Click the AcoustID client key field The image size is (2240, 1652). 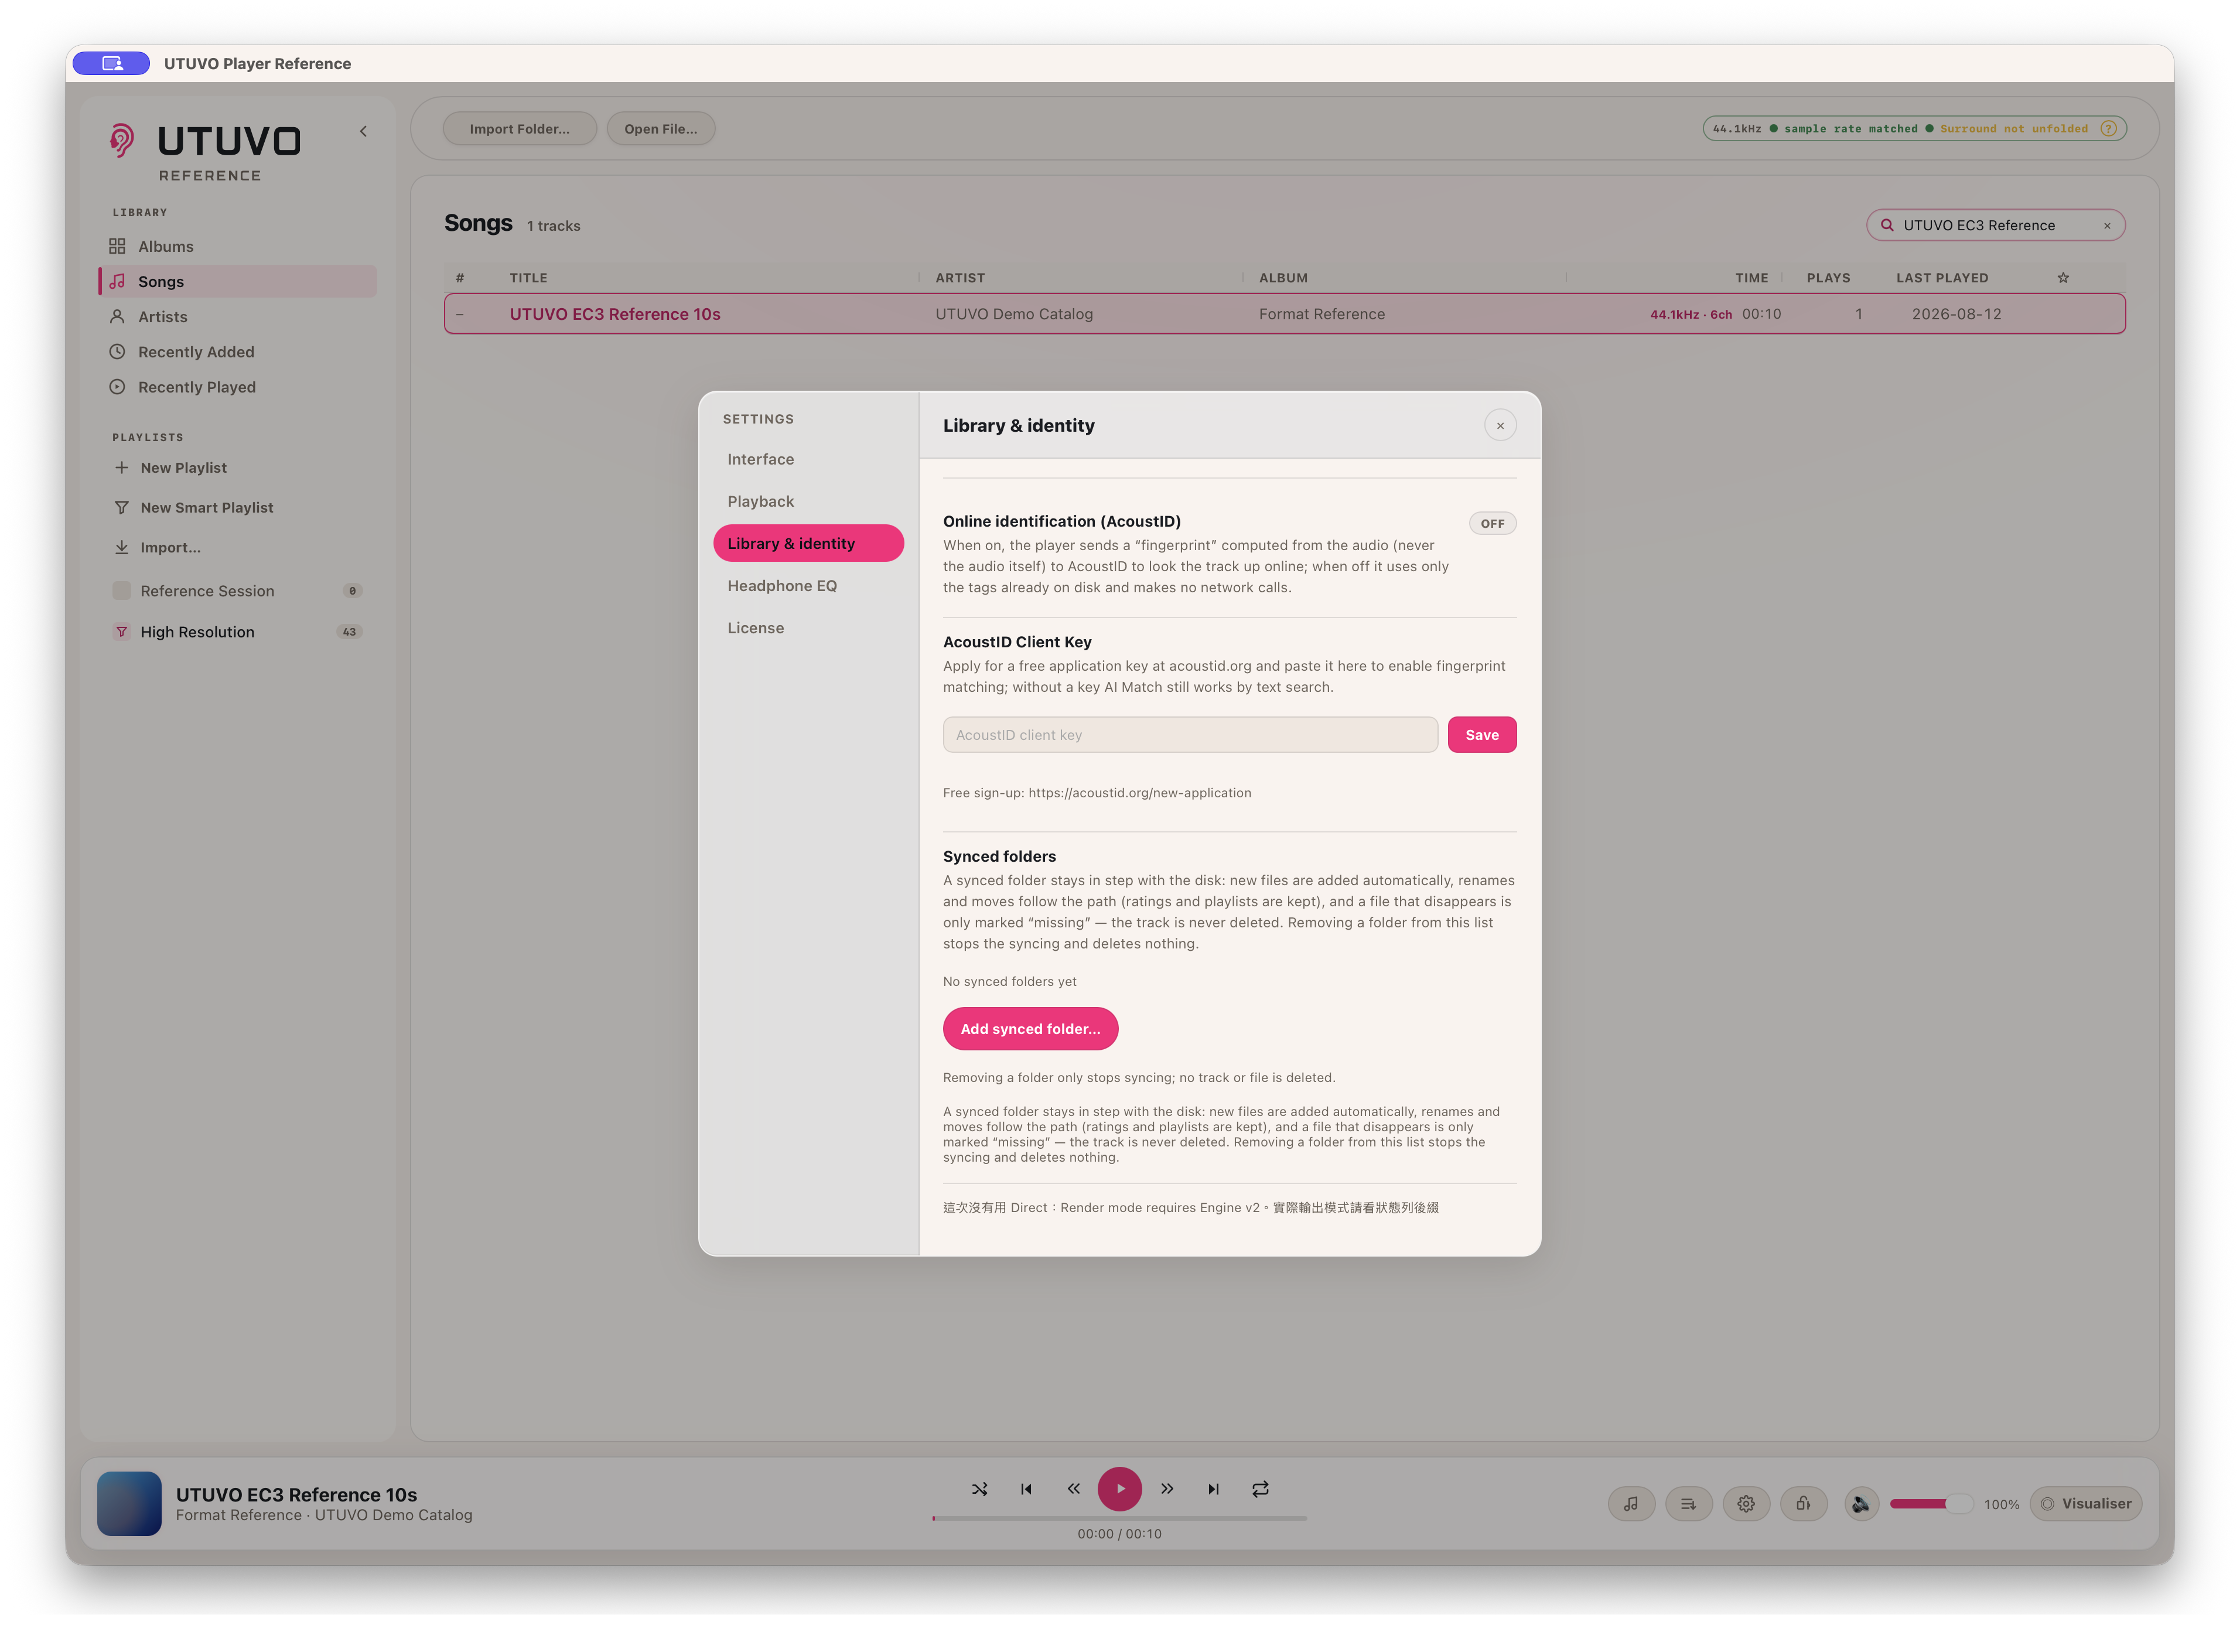tap(1190, 734)
